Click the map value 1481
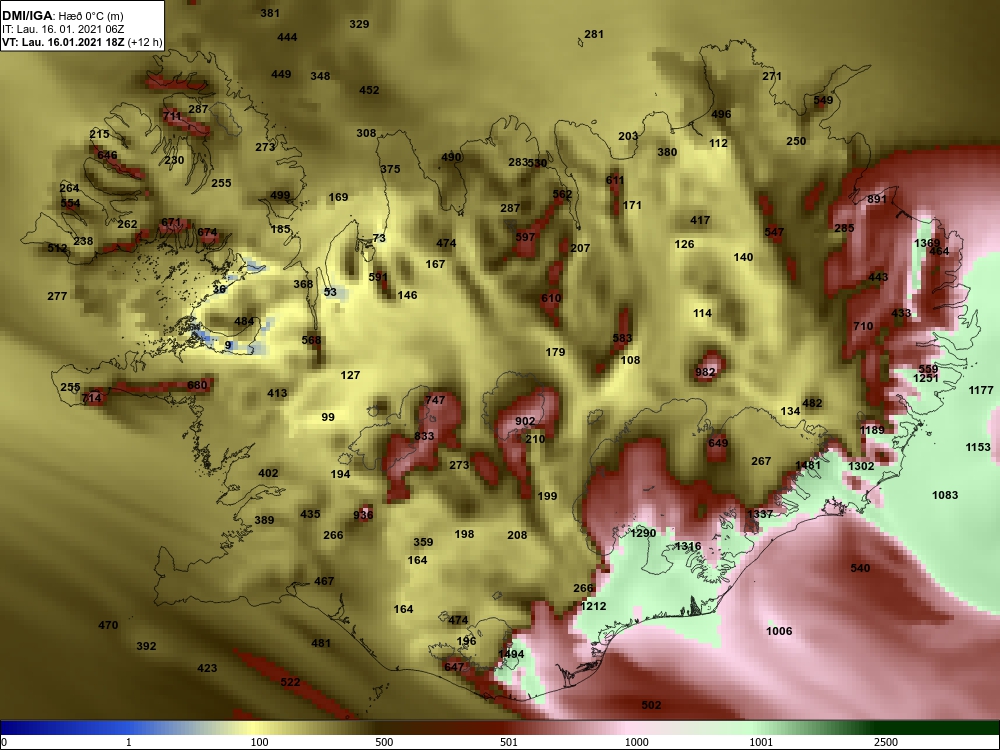This screenshot has width=1000, height=750. 808,466
